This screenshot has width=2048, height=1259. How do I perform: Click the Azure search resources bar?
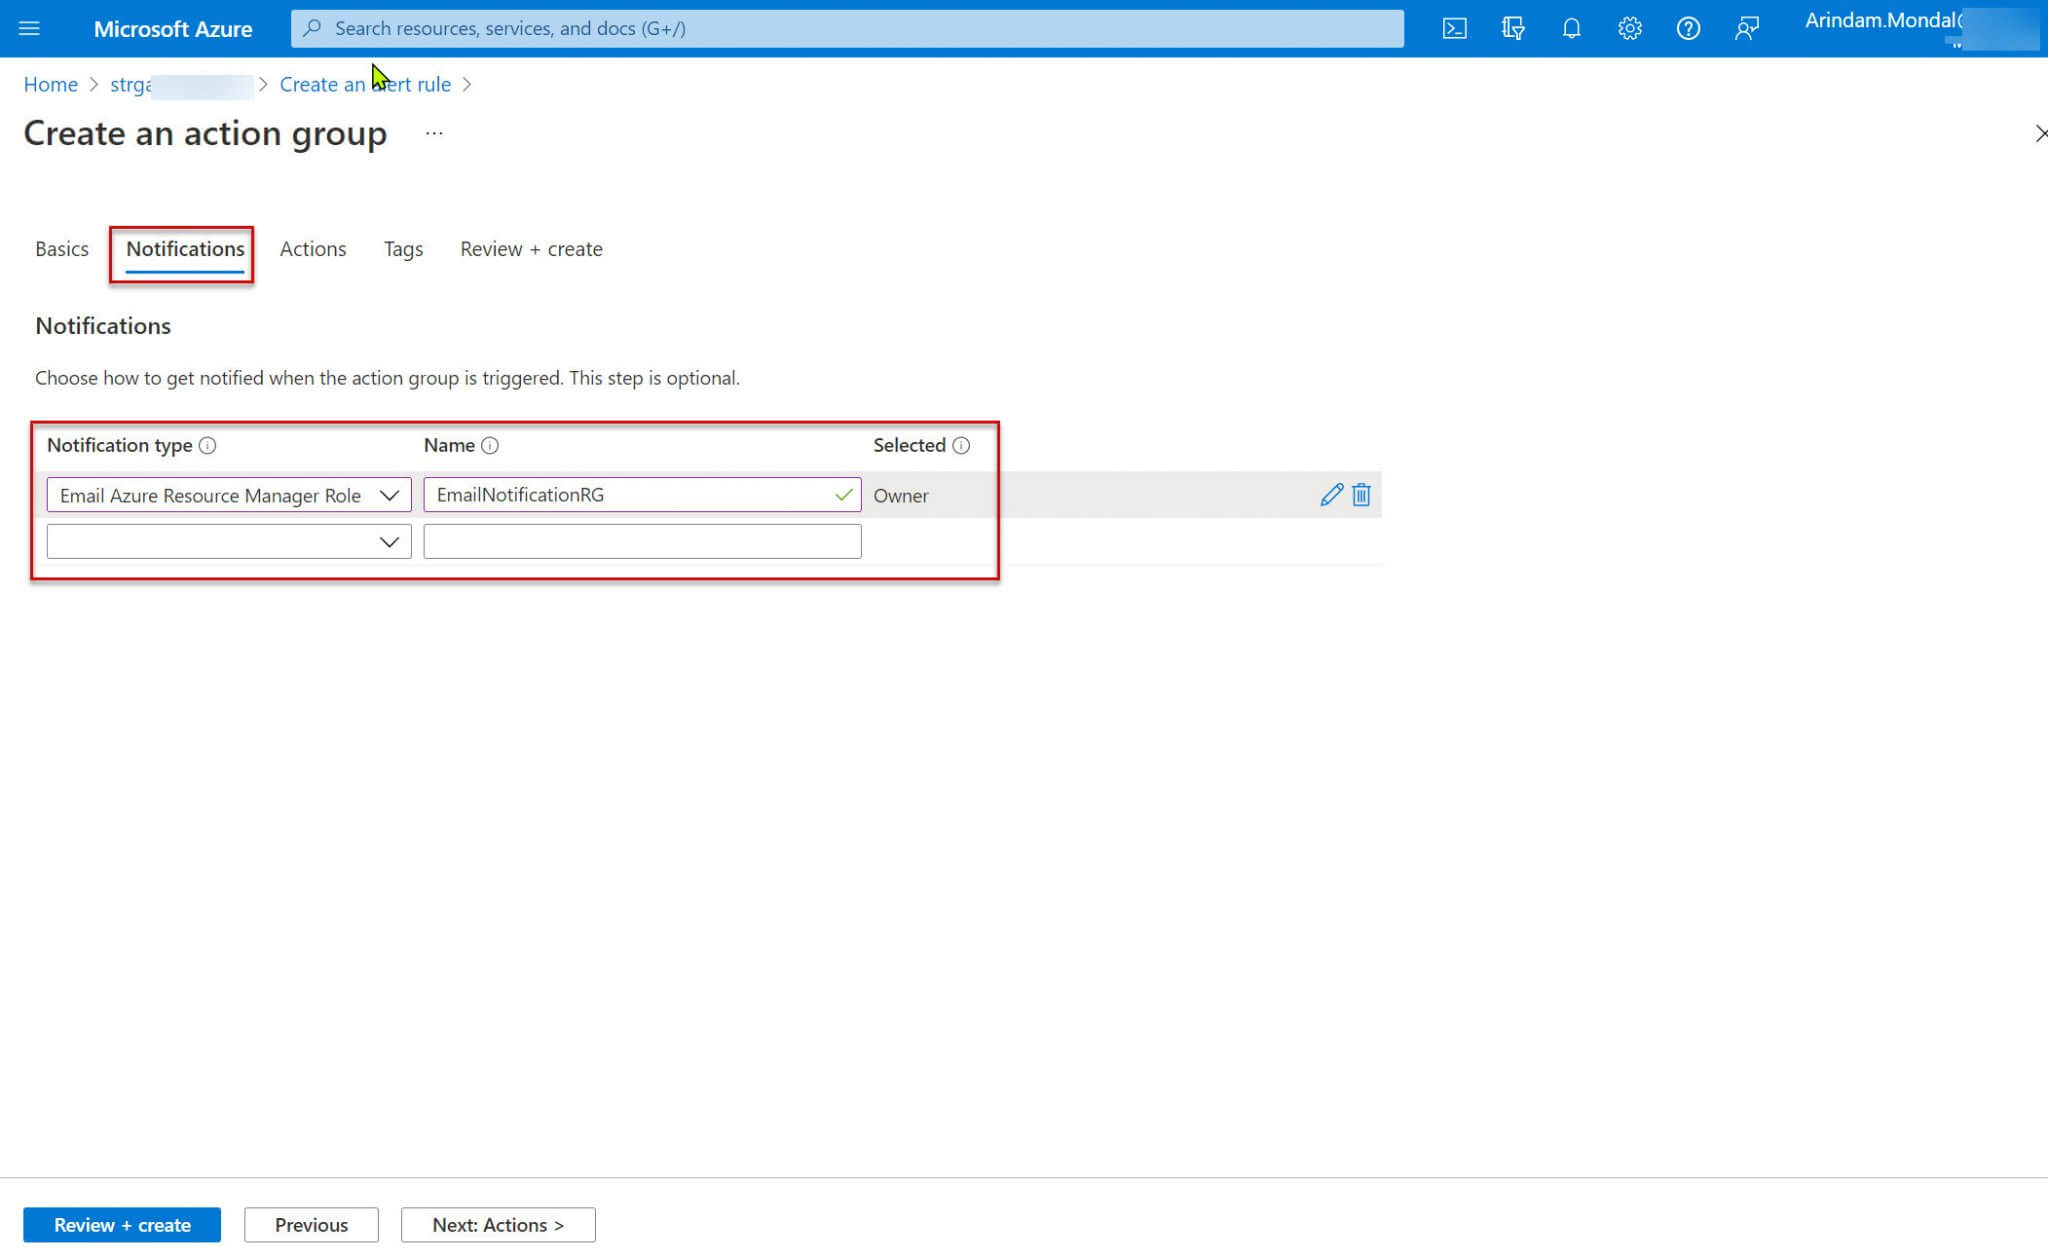tap(846, 28)
